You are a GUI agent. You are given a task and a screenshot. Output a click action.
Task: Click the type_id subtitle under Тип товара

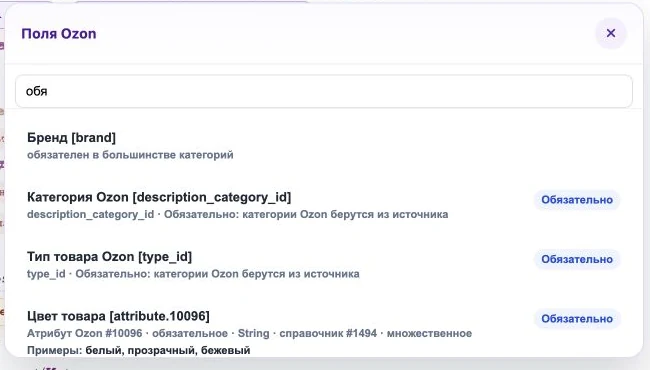pyautogui.click(x=46, y=274)
